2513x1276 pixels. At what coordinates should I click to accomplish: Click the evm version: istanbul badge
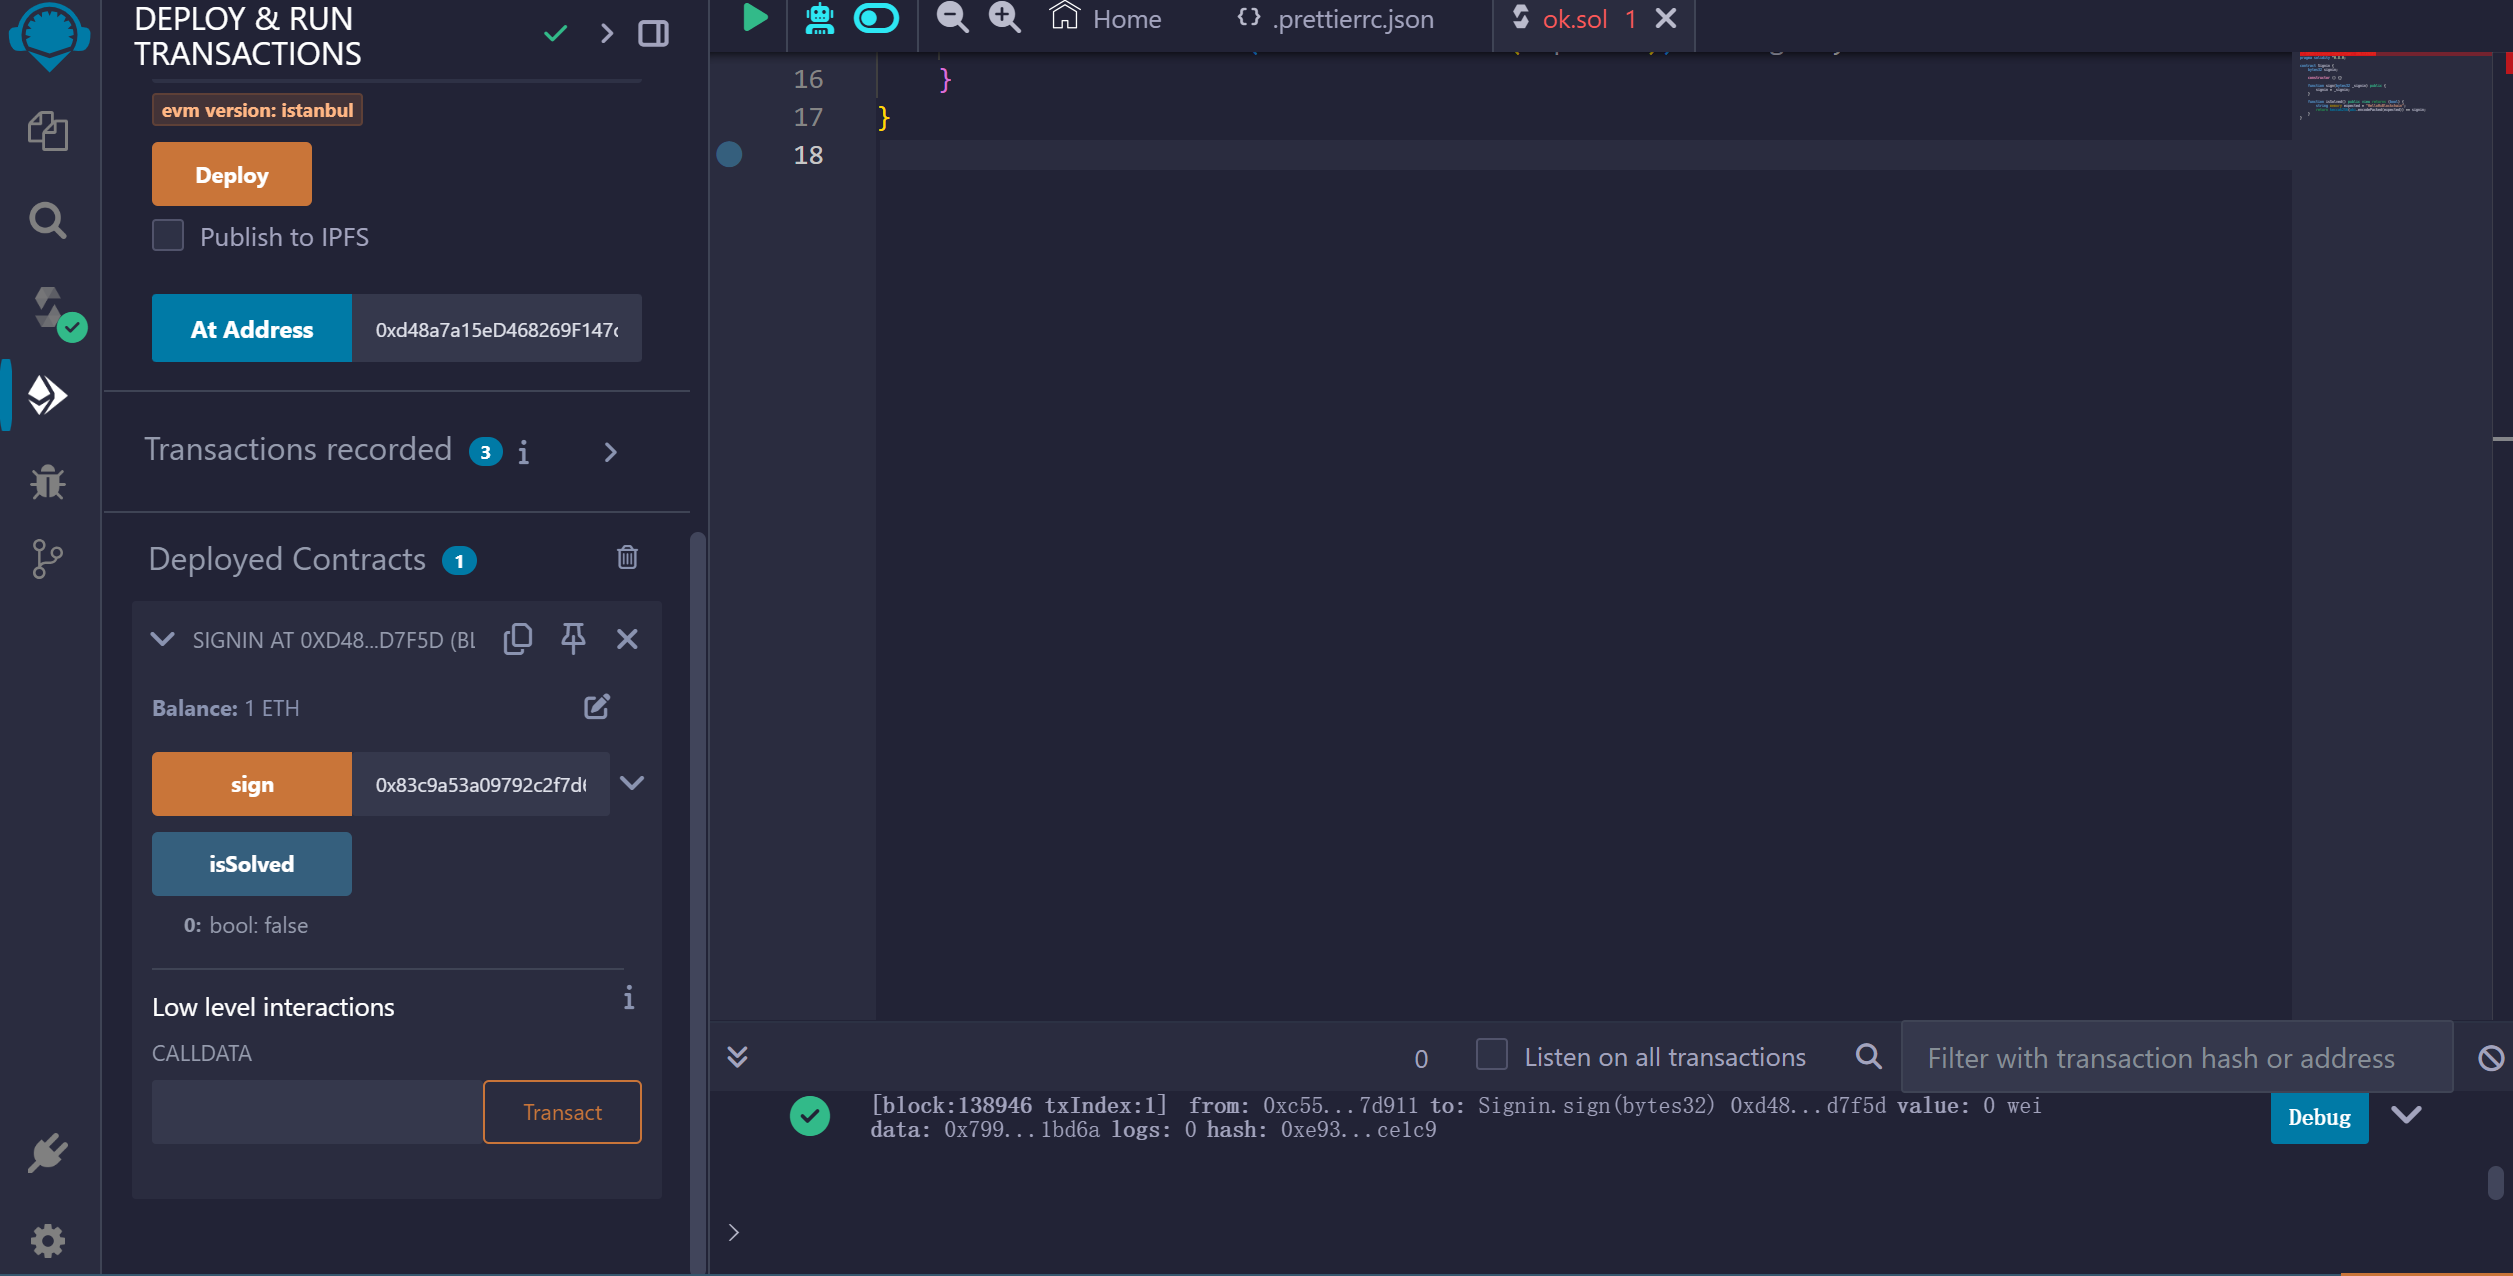pyautogui.click(x=257, y=110)
